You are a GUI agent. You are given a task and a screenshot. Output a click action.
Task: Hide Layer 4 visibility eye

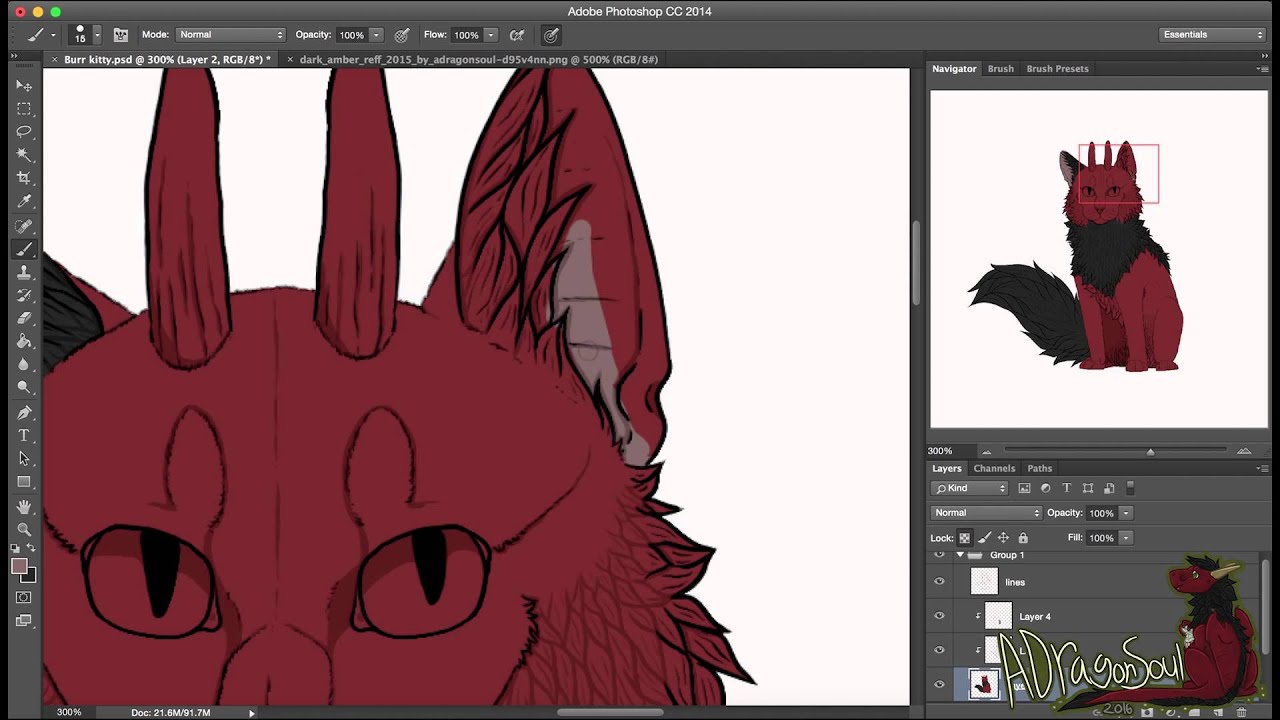[939, 616]
